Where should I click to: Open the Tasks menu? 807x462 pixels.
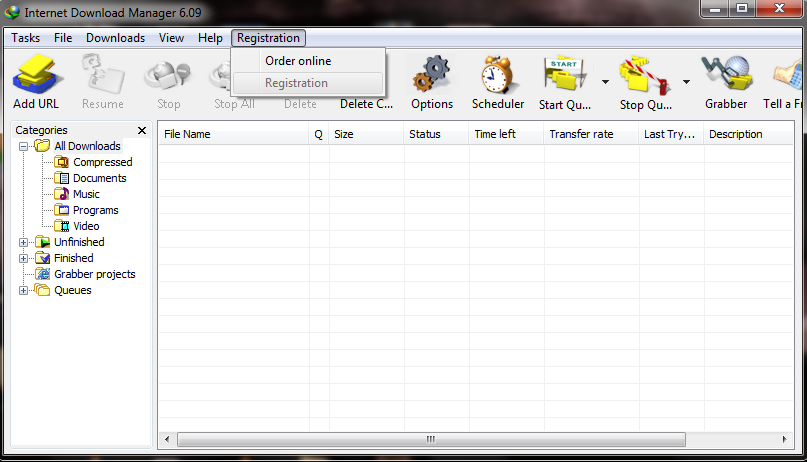coord(26,38)
